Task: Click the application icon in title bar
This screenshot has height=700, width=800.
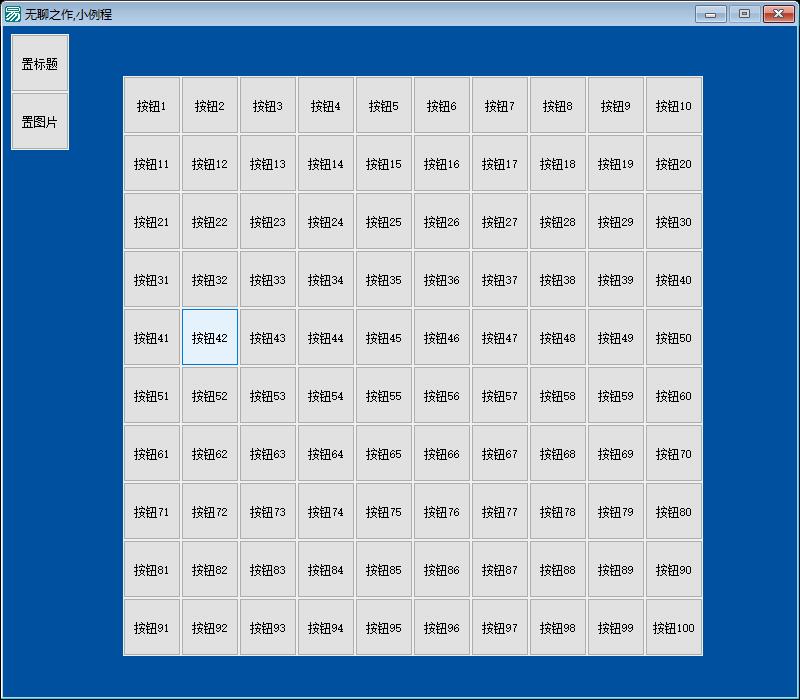Action: 12,14
